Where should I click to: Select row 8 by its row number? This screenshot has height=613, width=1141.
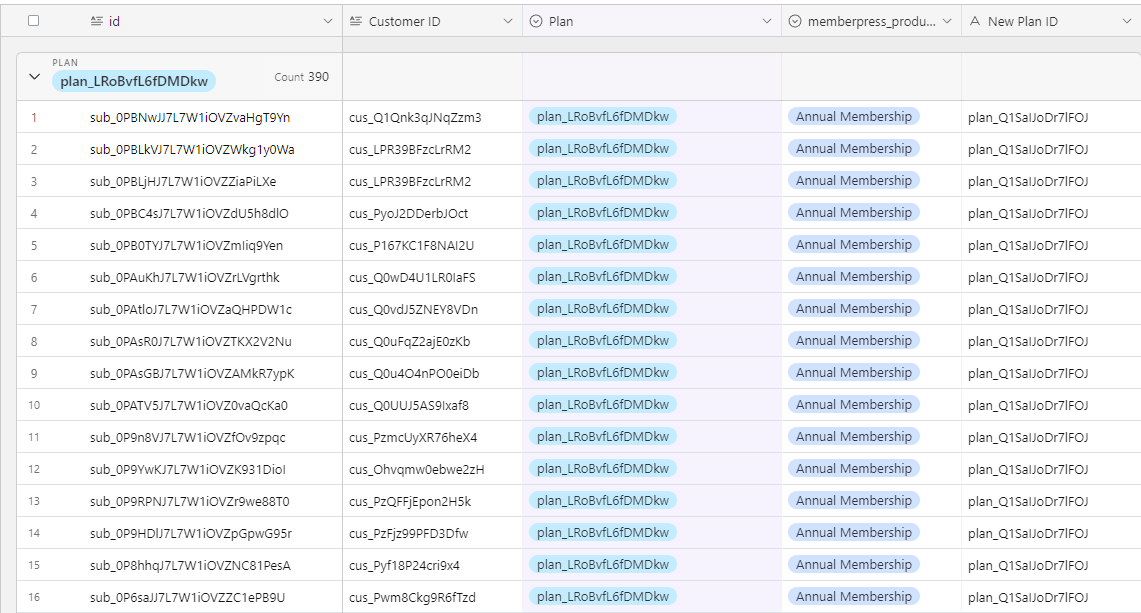tap(34, 342)
